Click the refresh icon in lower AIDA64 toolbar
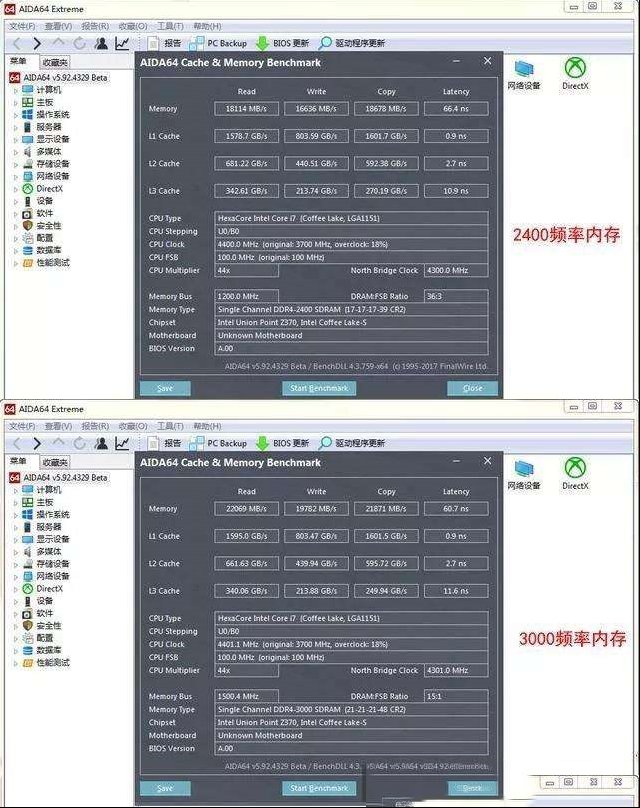Image resolution: width=640 pixels, height=808 pixels. tap(79, 443)
